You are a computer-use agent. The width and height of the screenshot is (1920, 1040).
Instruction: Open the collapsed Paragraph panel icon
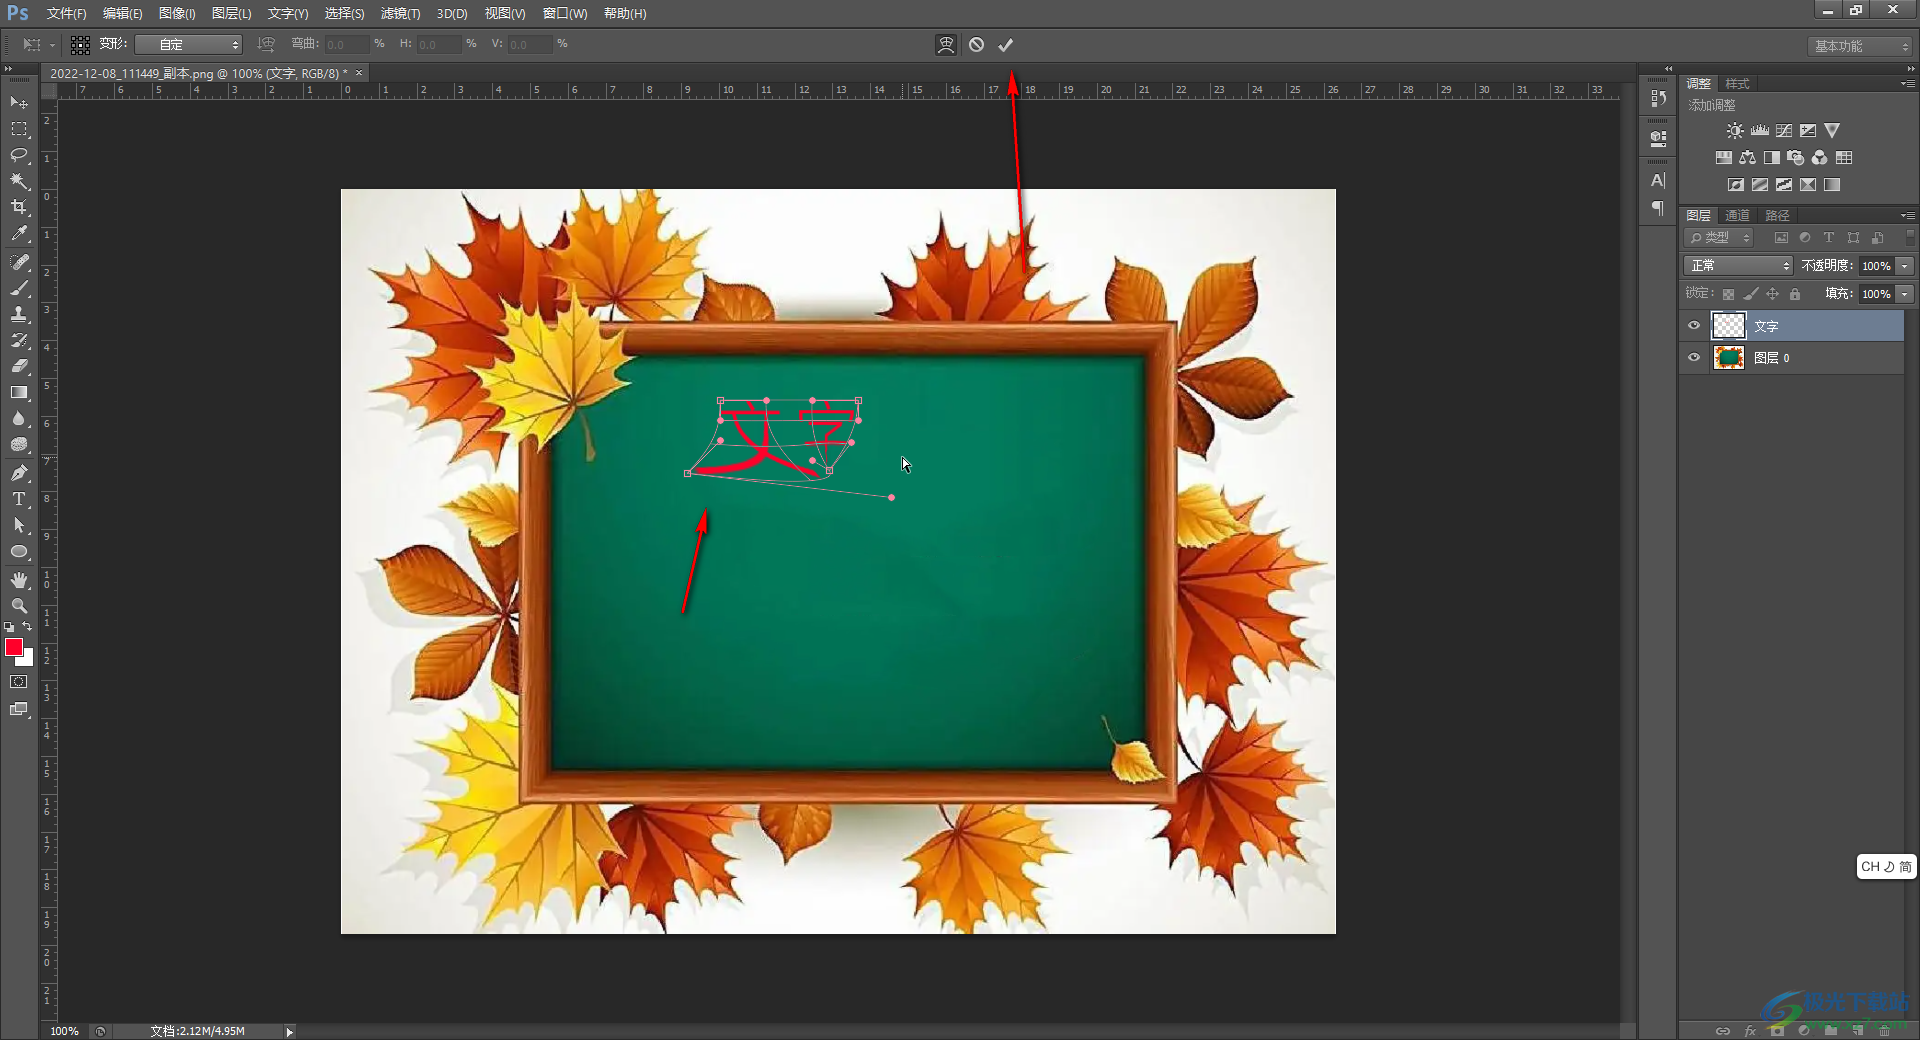coord(1658,208)
